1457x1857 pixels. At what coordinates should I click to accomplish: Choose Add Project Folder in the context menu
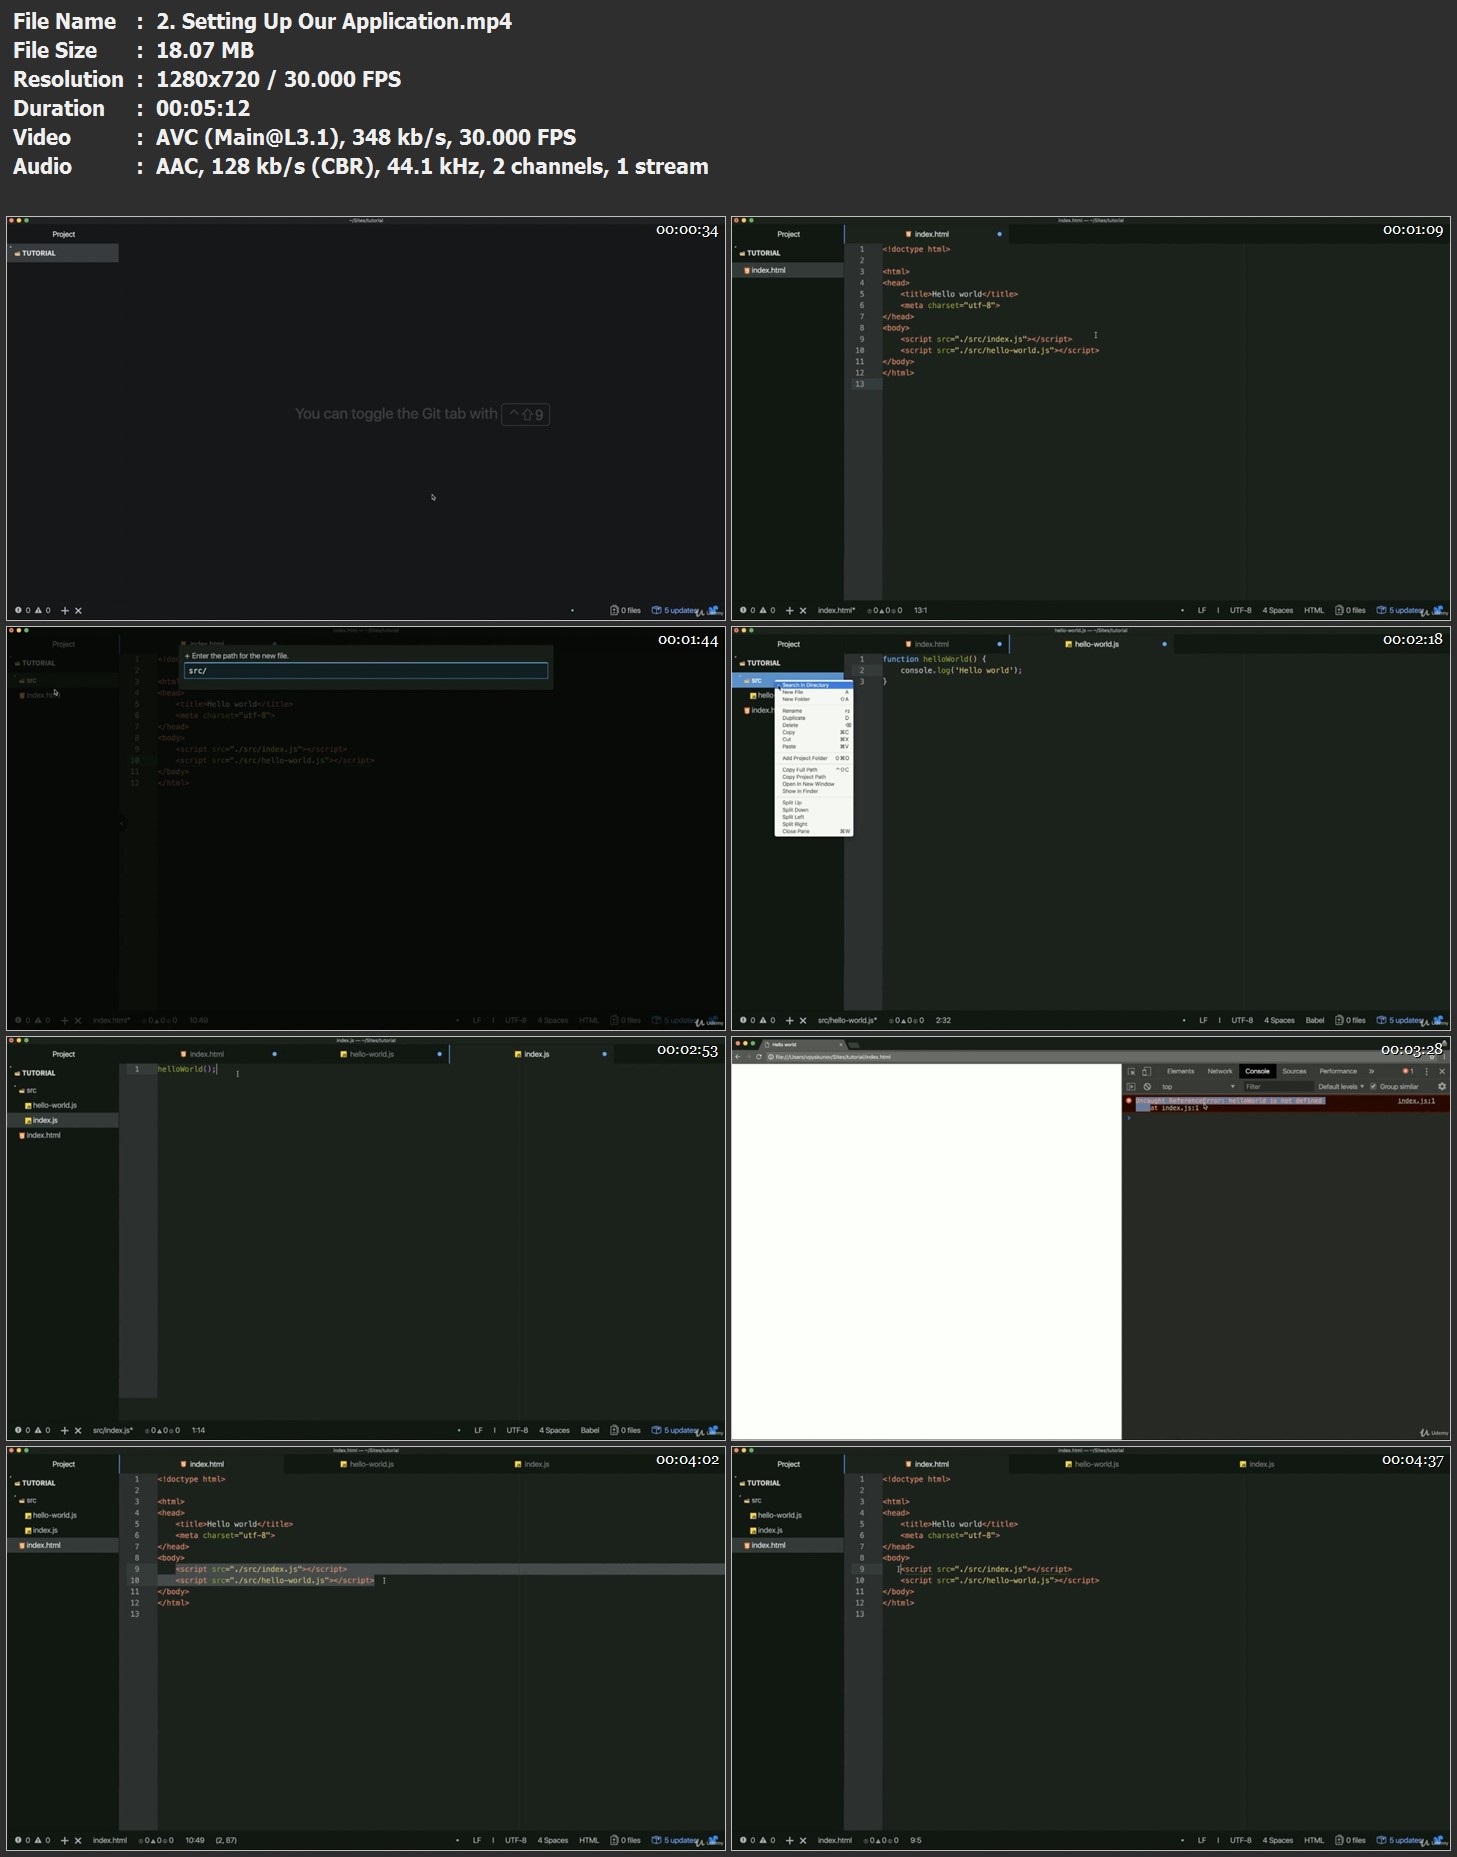(x=814, y=758)
